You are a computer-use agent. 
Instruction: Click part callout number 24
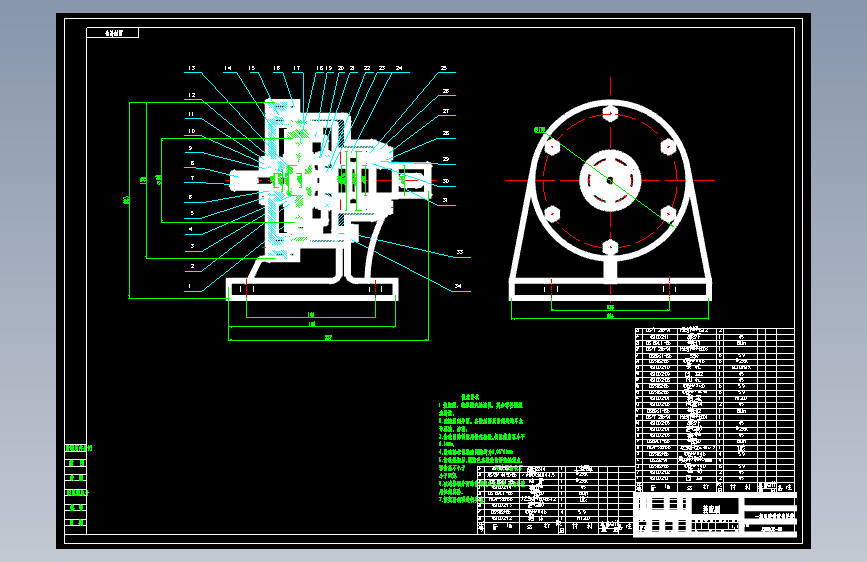(399, 68)
